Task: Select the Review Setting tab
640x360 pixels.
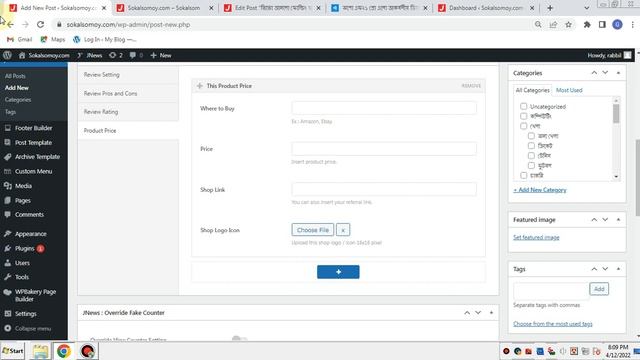Action: click(128, 75)
